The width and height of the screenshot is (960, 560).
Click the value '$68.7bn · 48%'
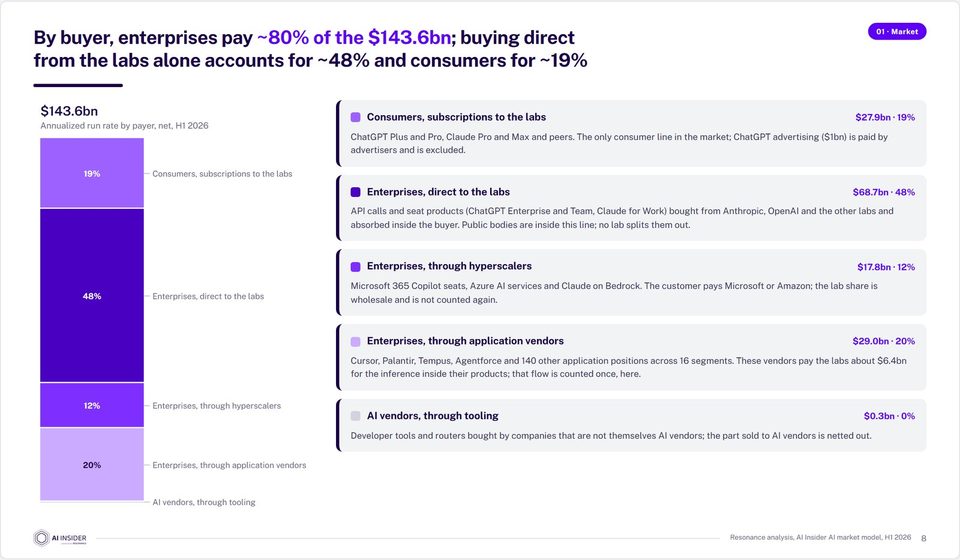[884, 192]
